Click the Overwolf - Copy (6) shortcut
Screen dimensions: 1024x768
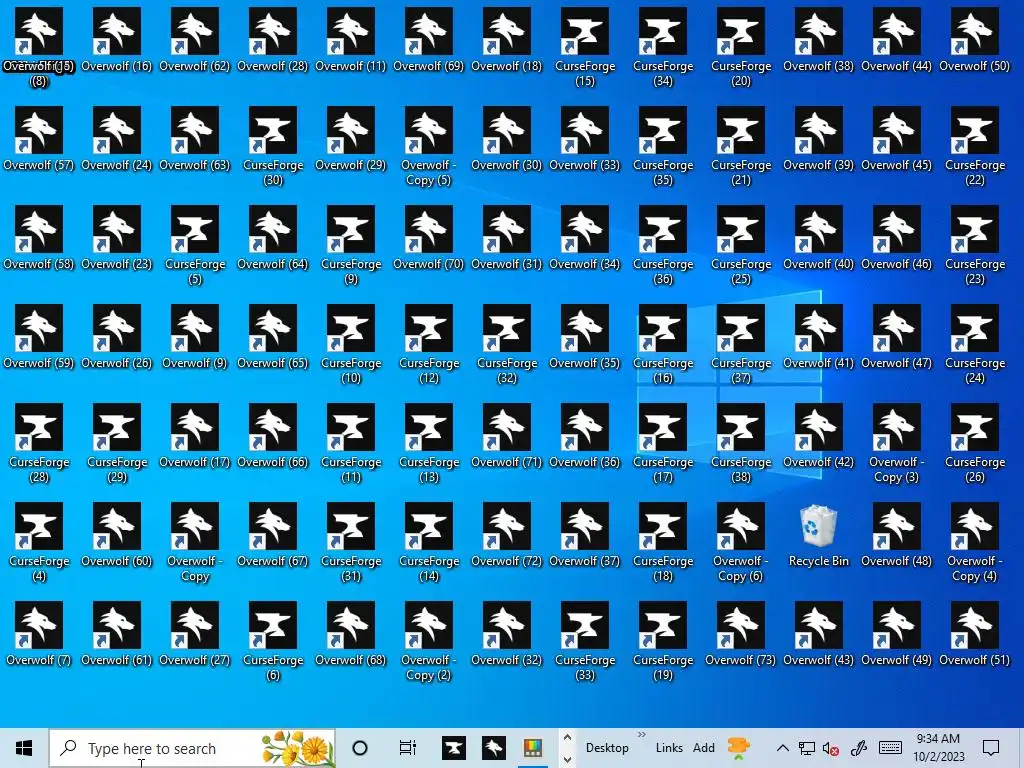741,542
